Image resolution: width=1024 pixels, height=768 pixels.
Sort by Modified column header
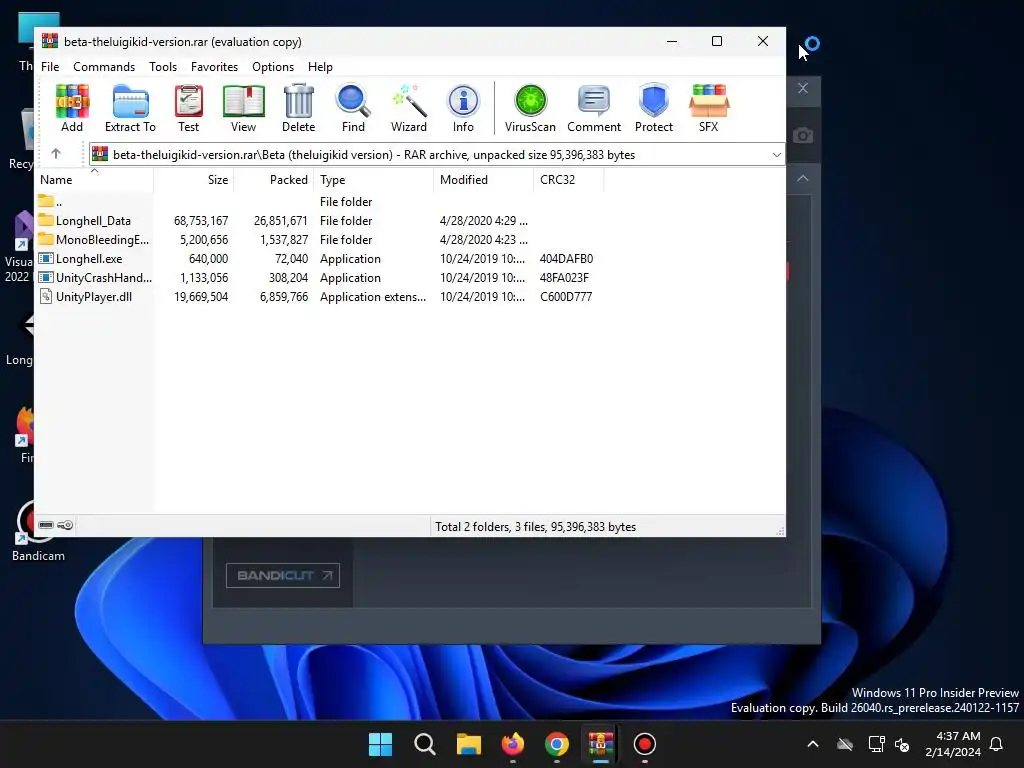(483, 180)
